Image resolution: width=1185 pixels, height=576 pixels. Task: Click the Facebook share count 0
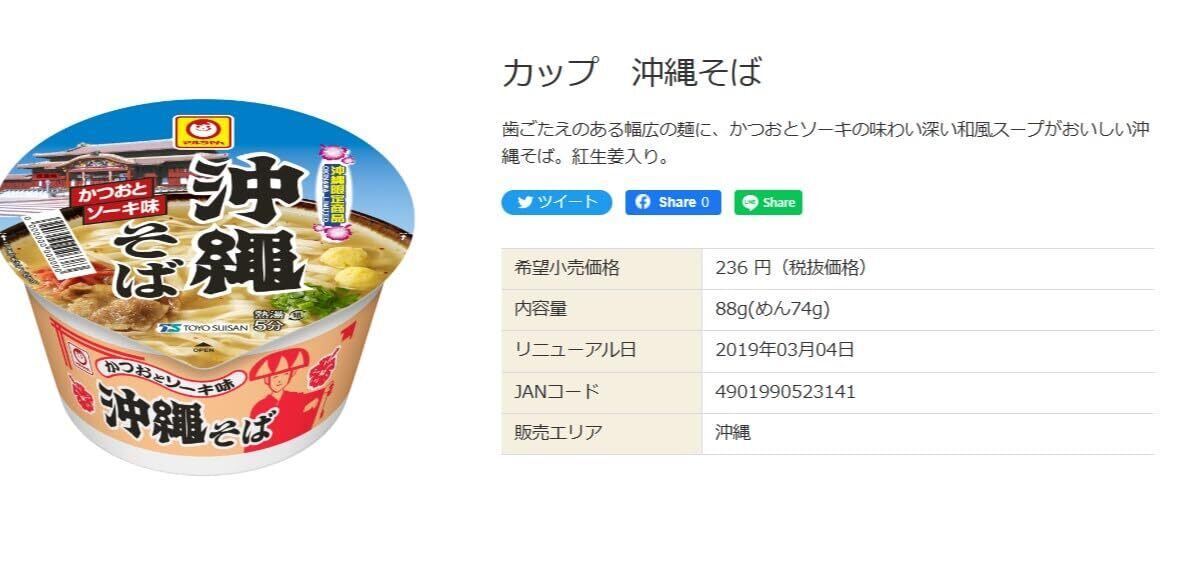(x=705, y=202)
